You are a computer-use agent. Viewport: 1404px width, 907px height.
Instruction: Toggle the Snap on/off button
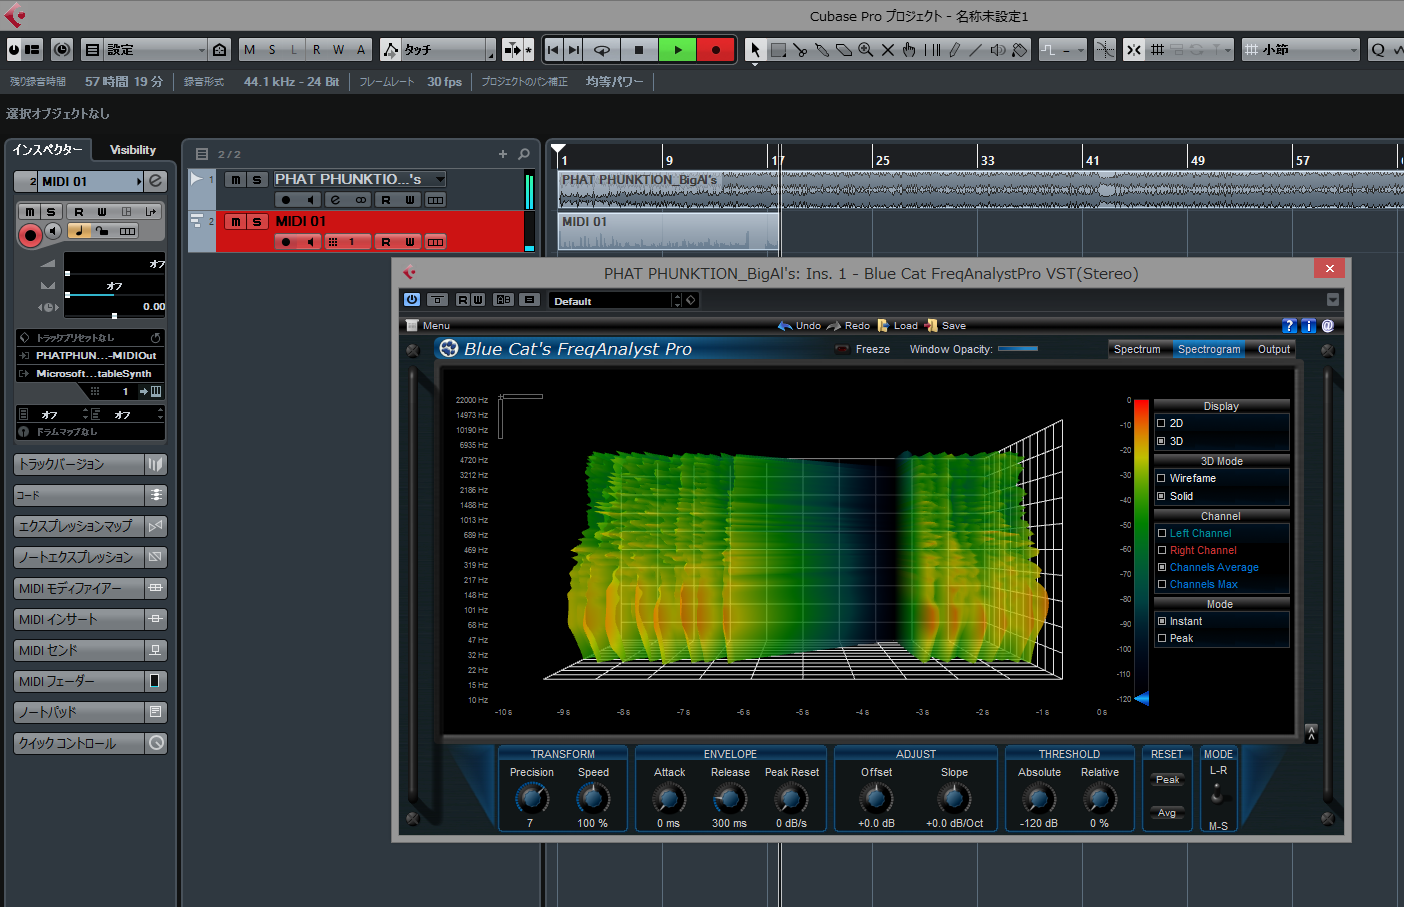tap(1133, 49)
